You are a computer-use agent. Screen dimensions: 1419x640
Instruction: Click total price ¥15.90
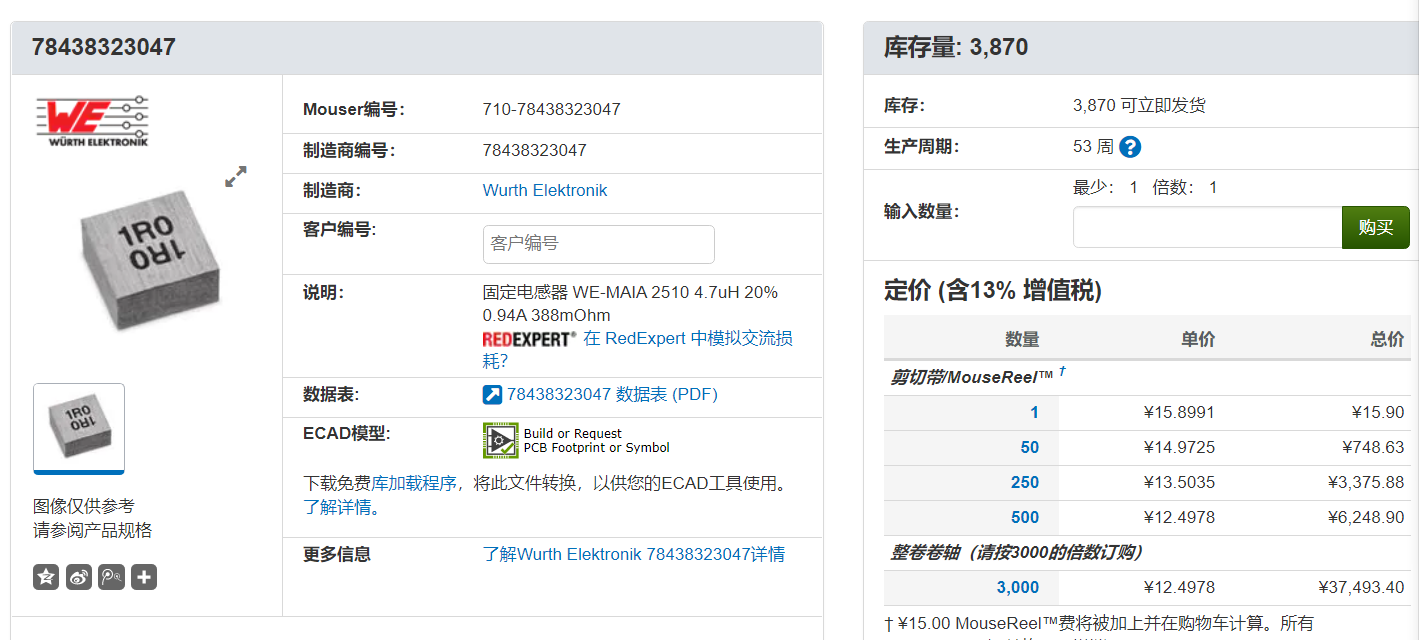(x=1378, y=412)
